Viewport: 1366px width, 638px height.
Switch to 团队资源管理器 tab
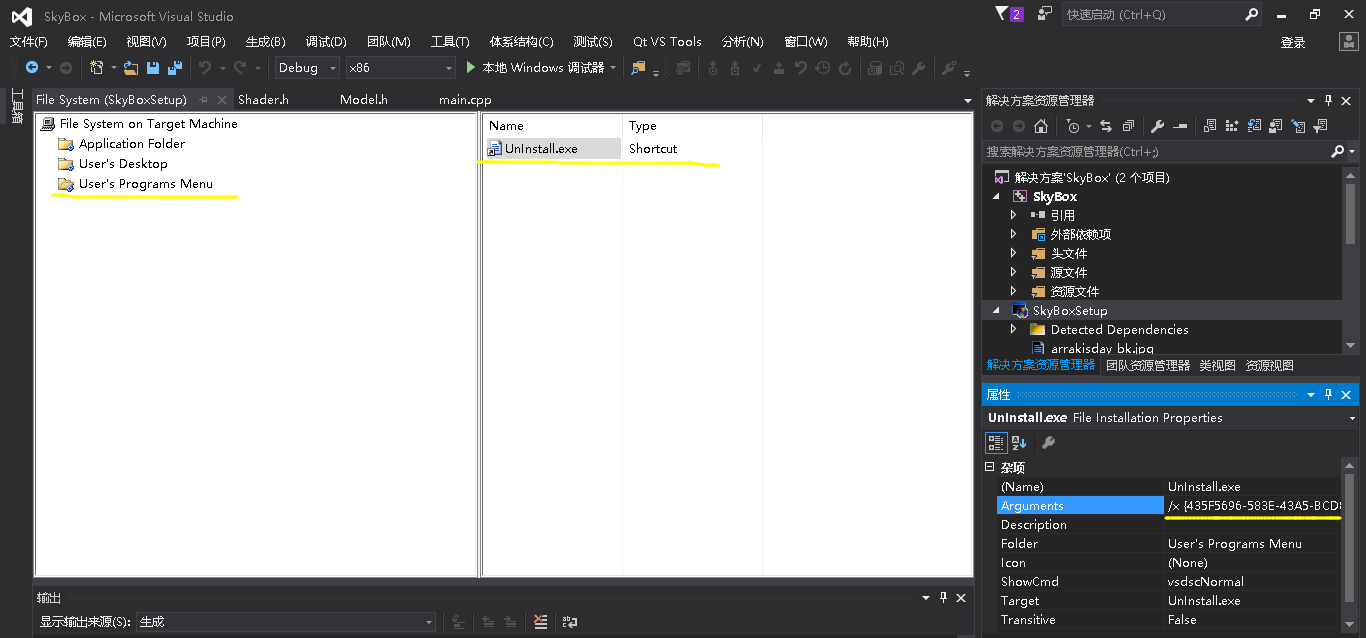pyautogui.click(x=1148, y=366)
